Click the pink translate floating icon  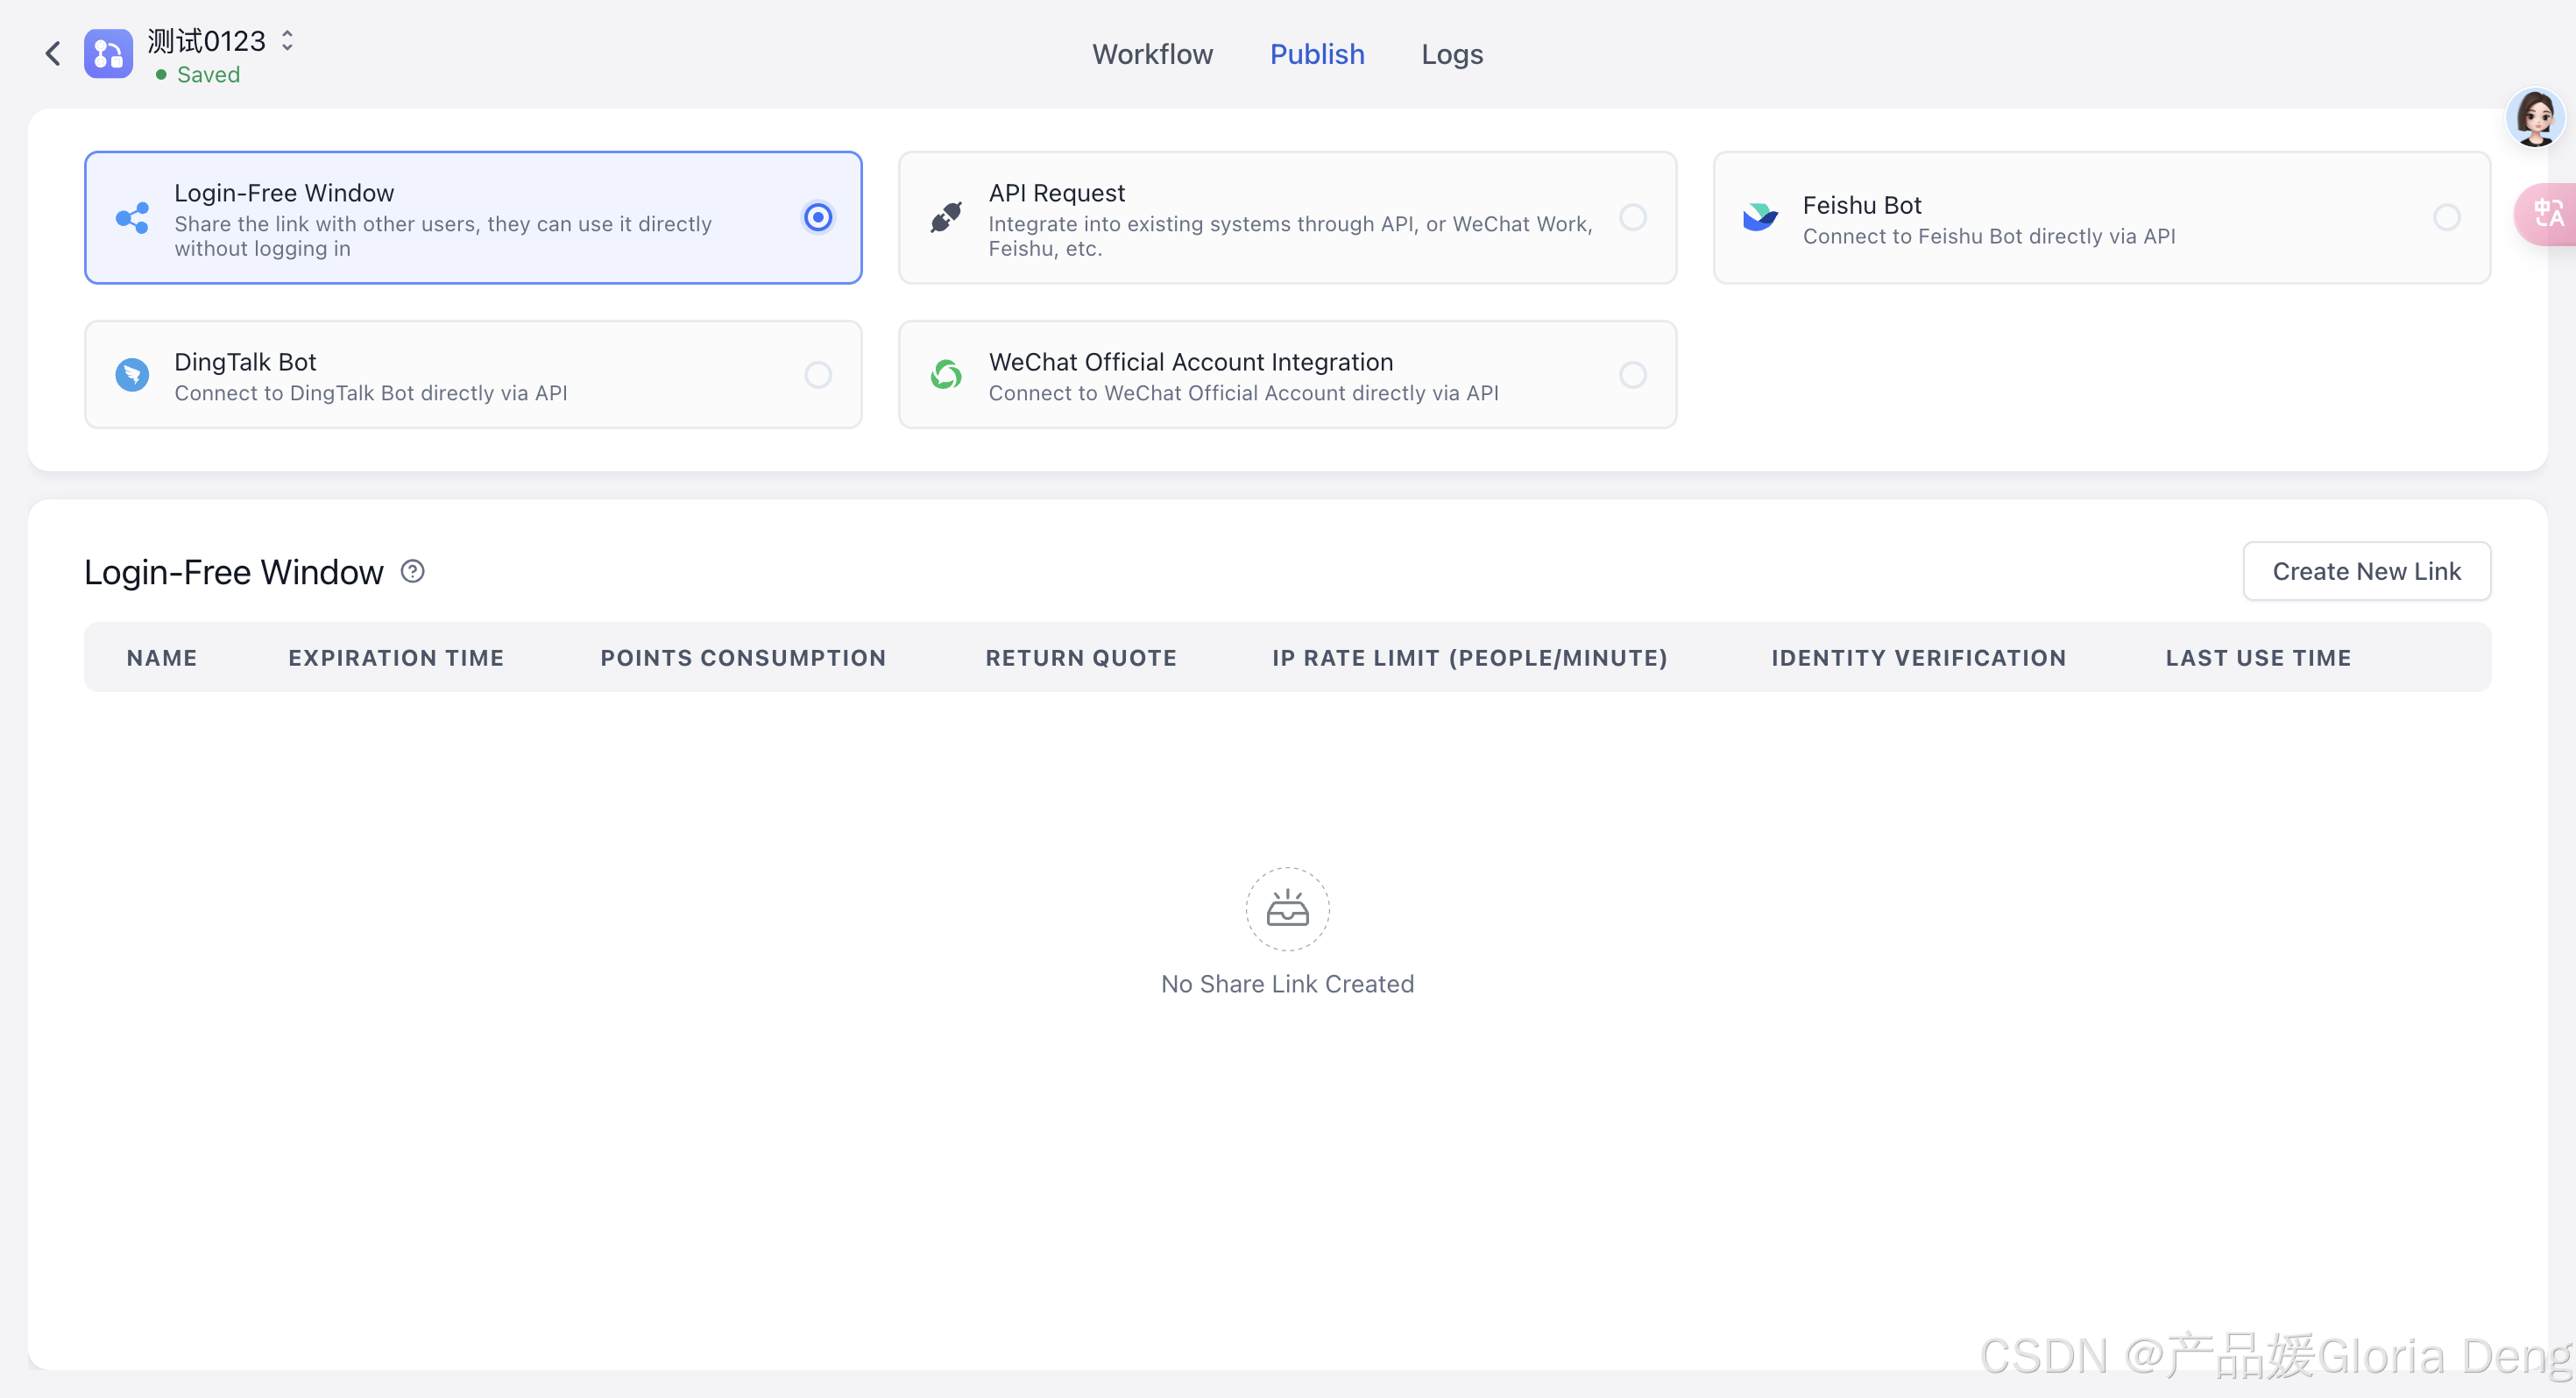(2547, 213)
